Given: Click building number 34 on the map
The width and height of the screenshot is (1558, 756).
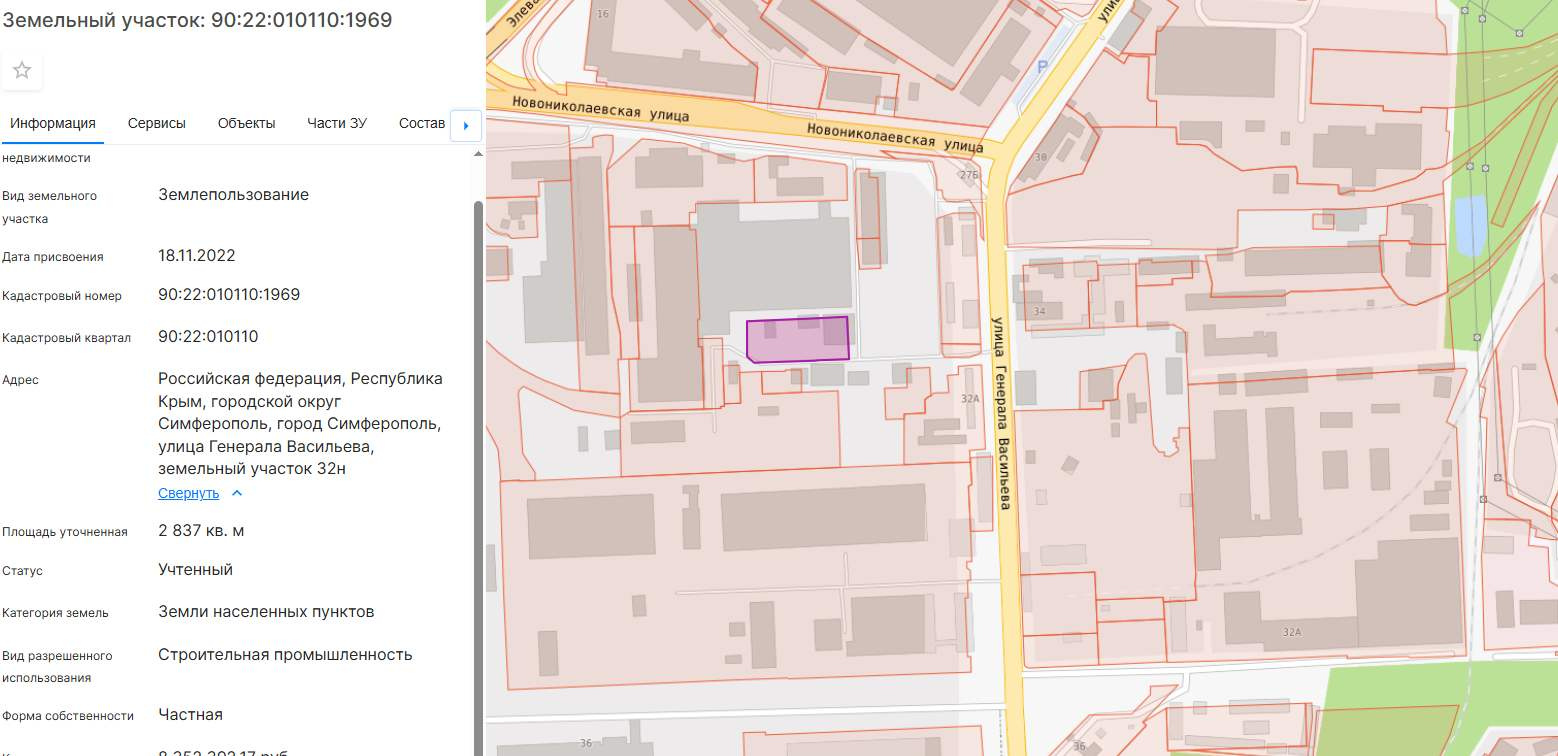Looking at the screenshot, I should pyautogui.click(x=1040, y=312).
